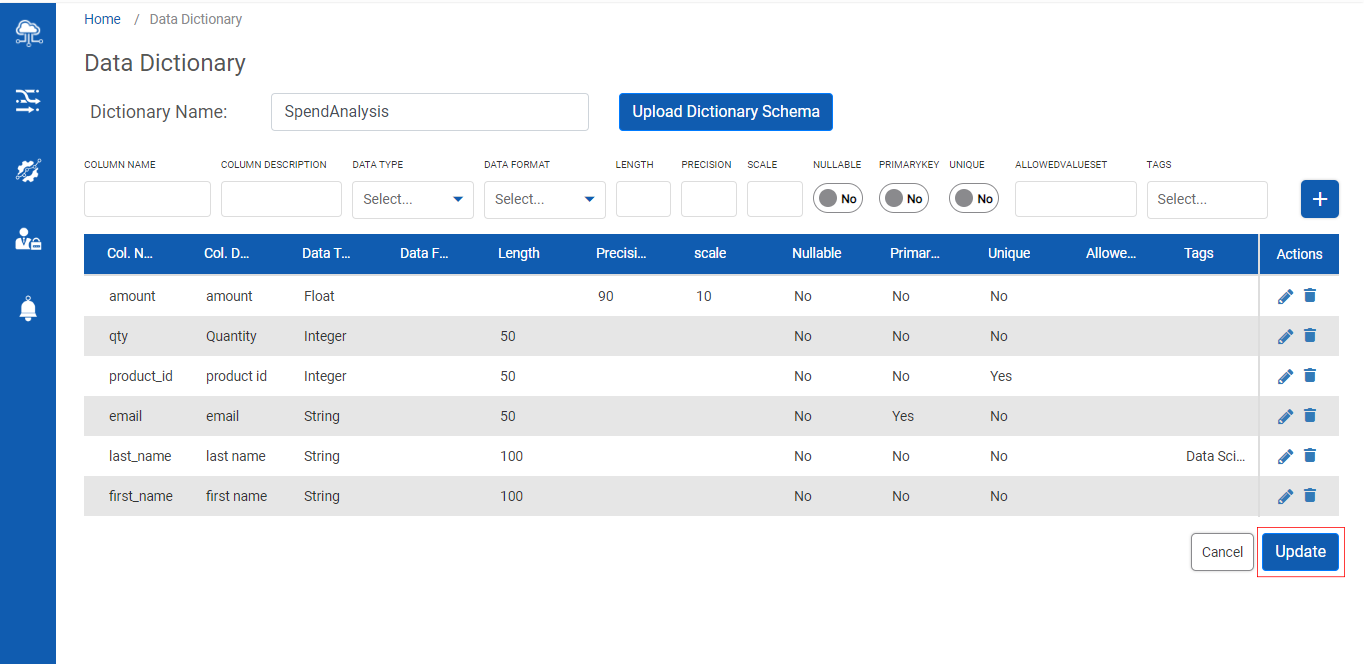Viewport: 1364px width, 664px height.
Task: Click the Precisi... table header
Action: tap(622, 253)
